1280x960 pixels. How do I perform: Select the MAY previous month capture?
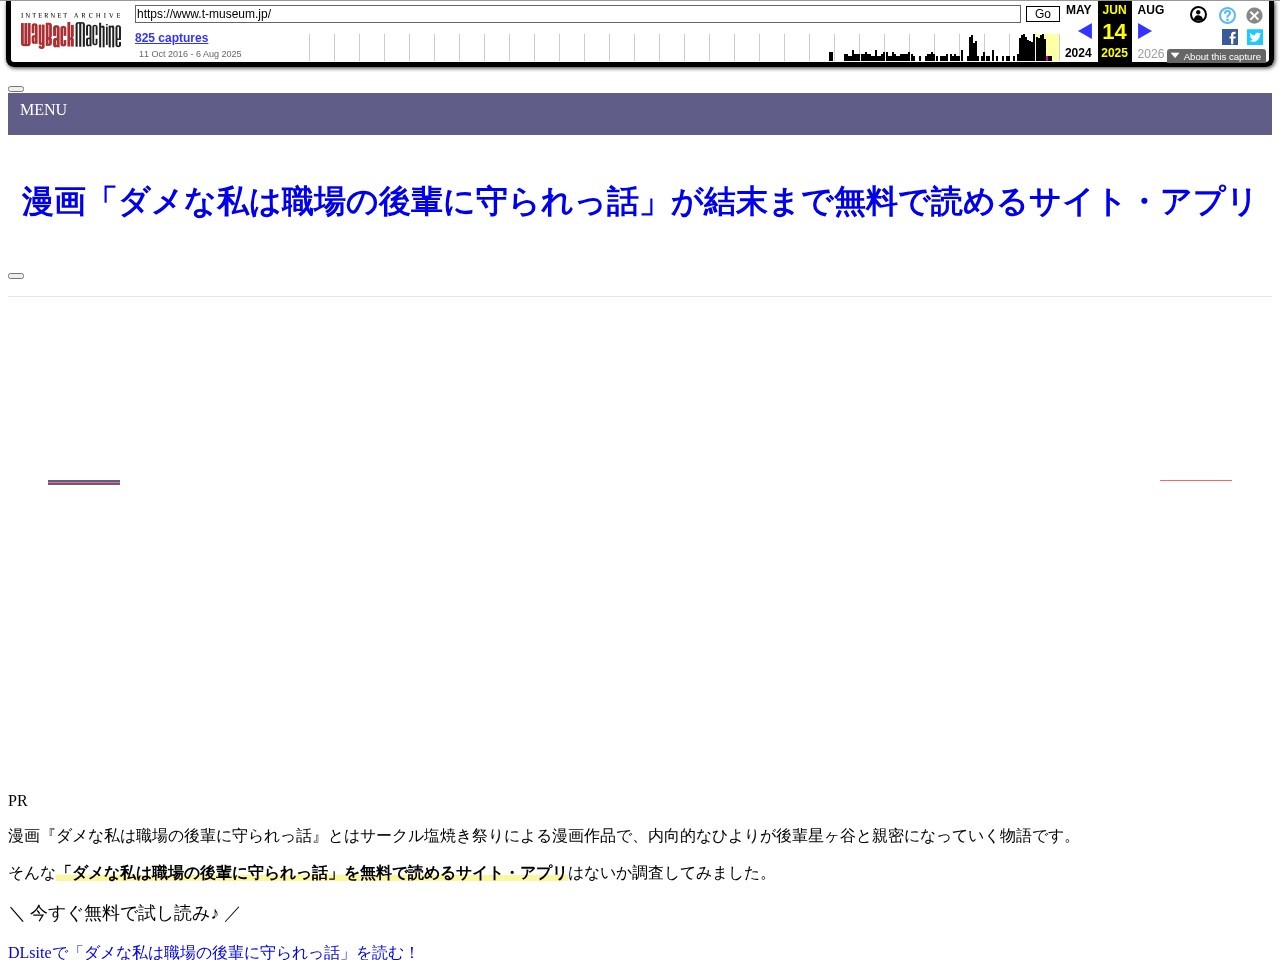[x=1078, y=10]
